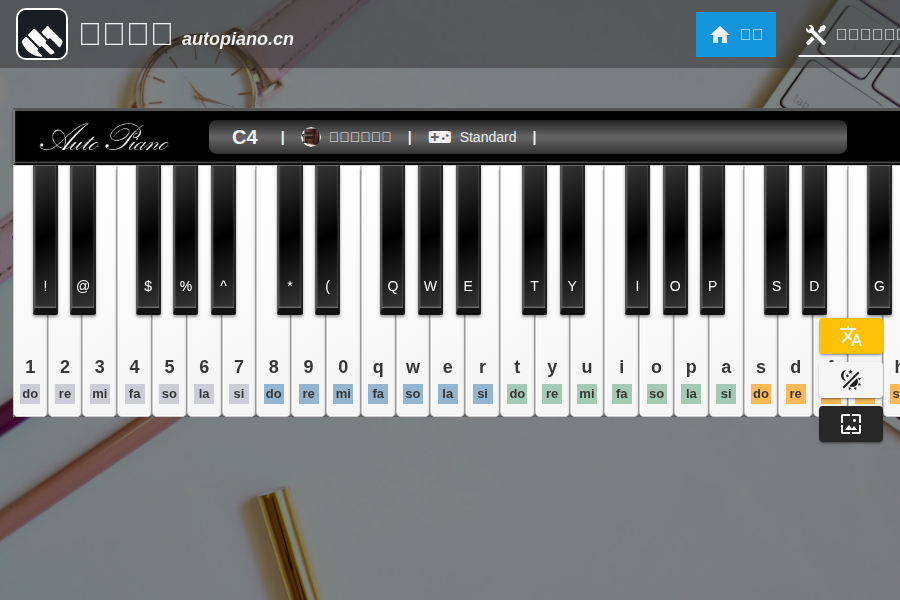Play the white key labeled 6
This screenshot has width=900, height=600.
coord(204,367)
